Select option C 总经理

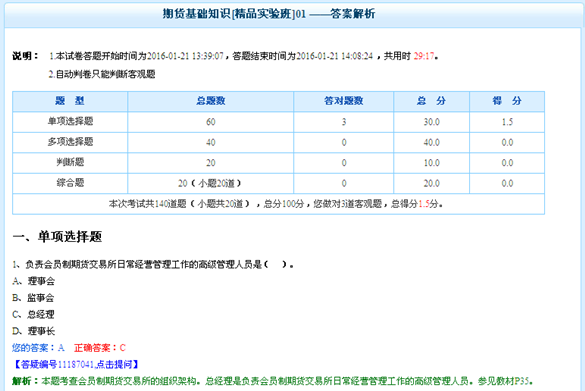tap(34, 315)
